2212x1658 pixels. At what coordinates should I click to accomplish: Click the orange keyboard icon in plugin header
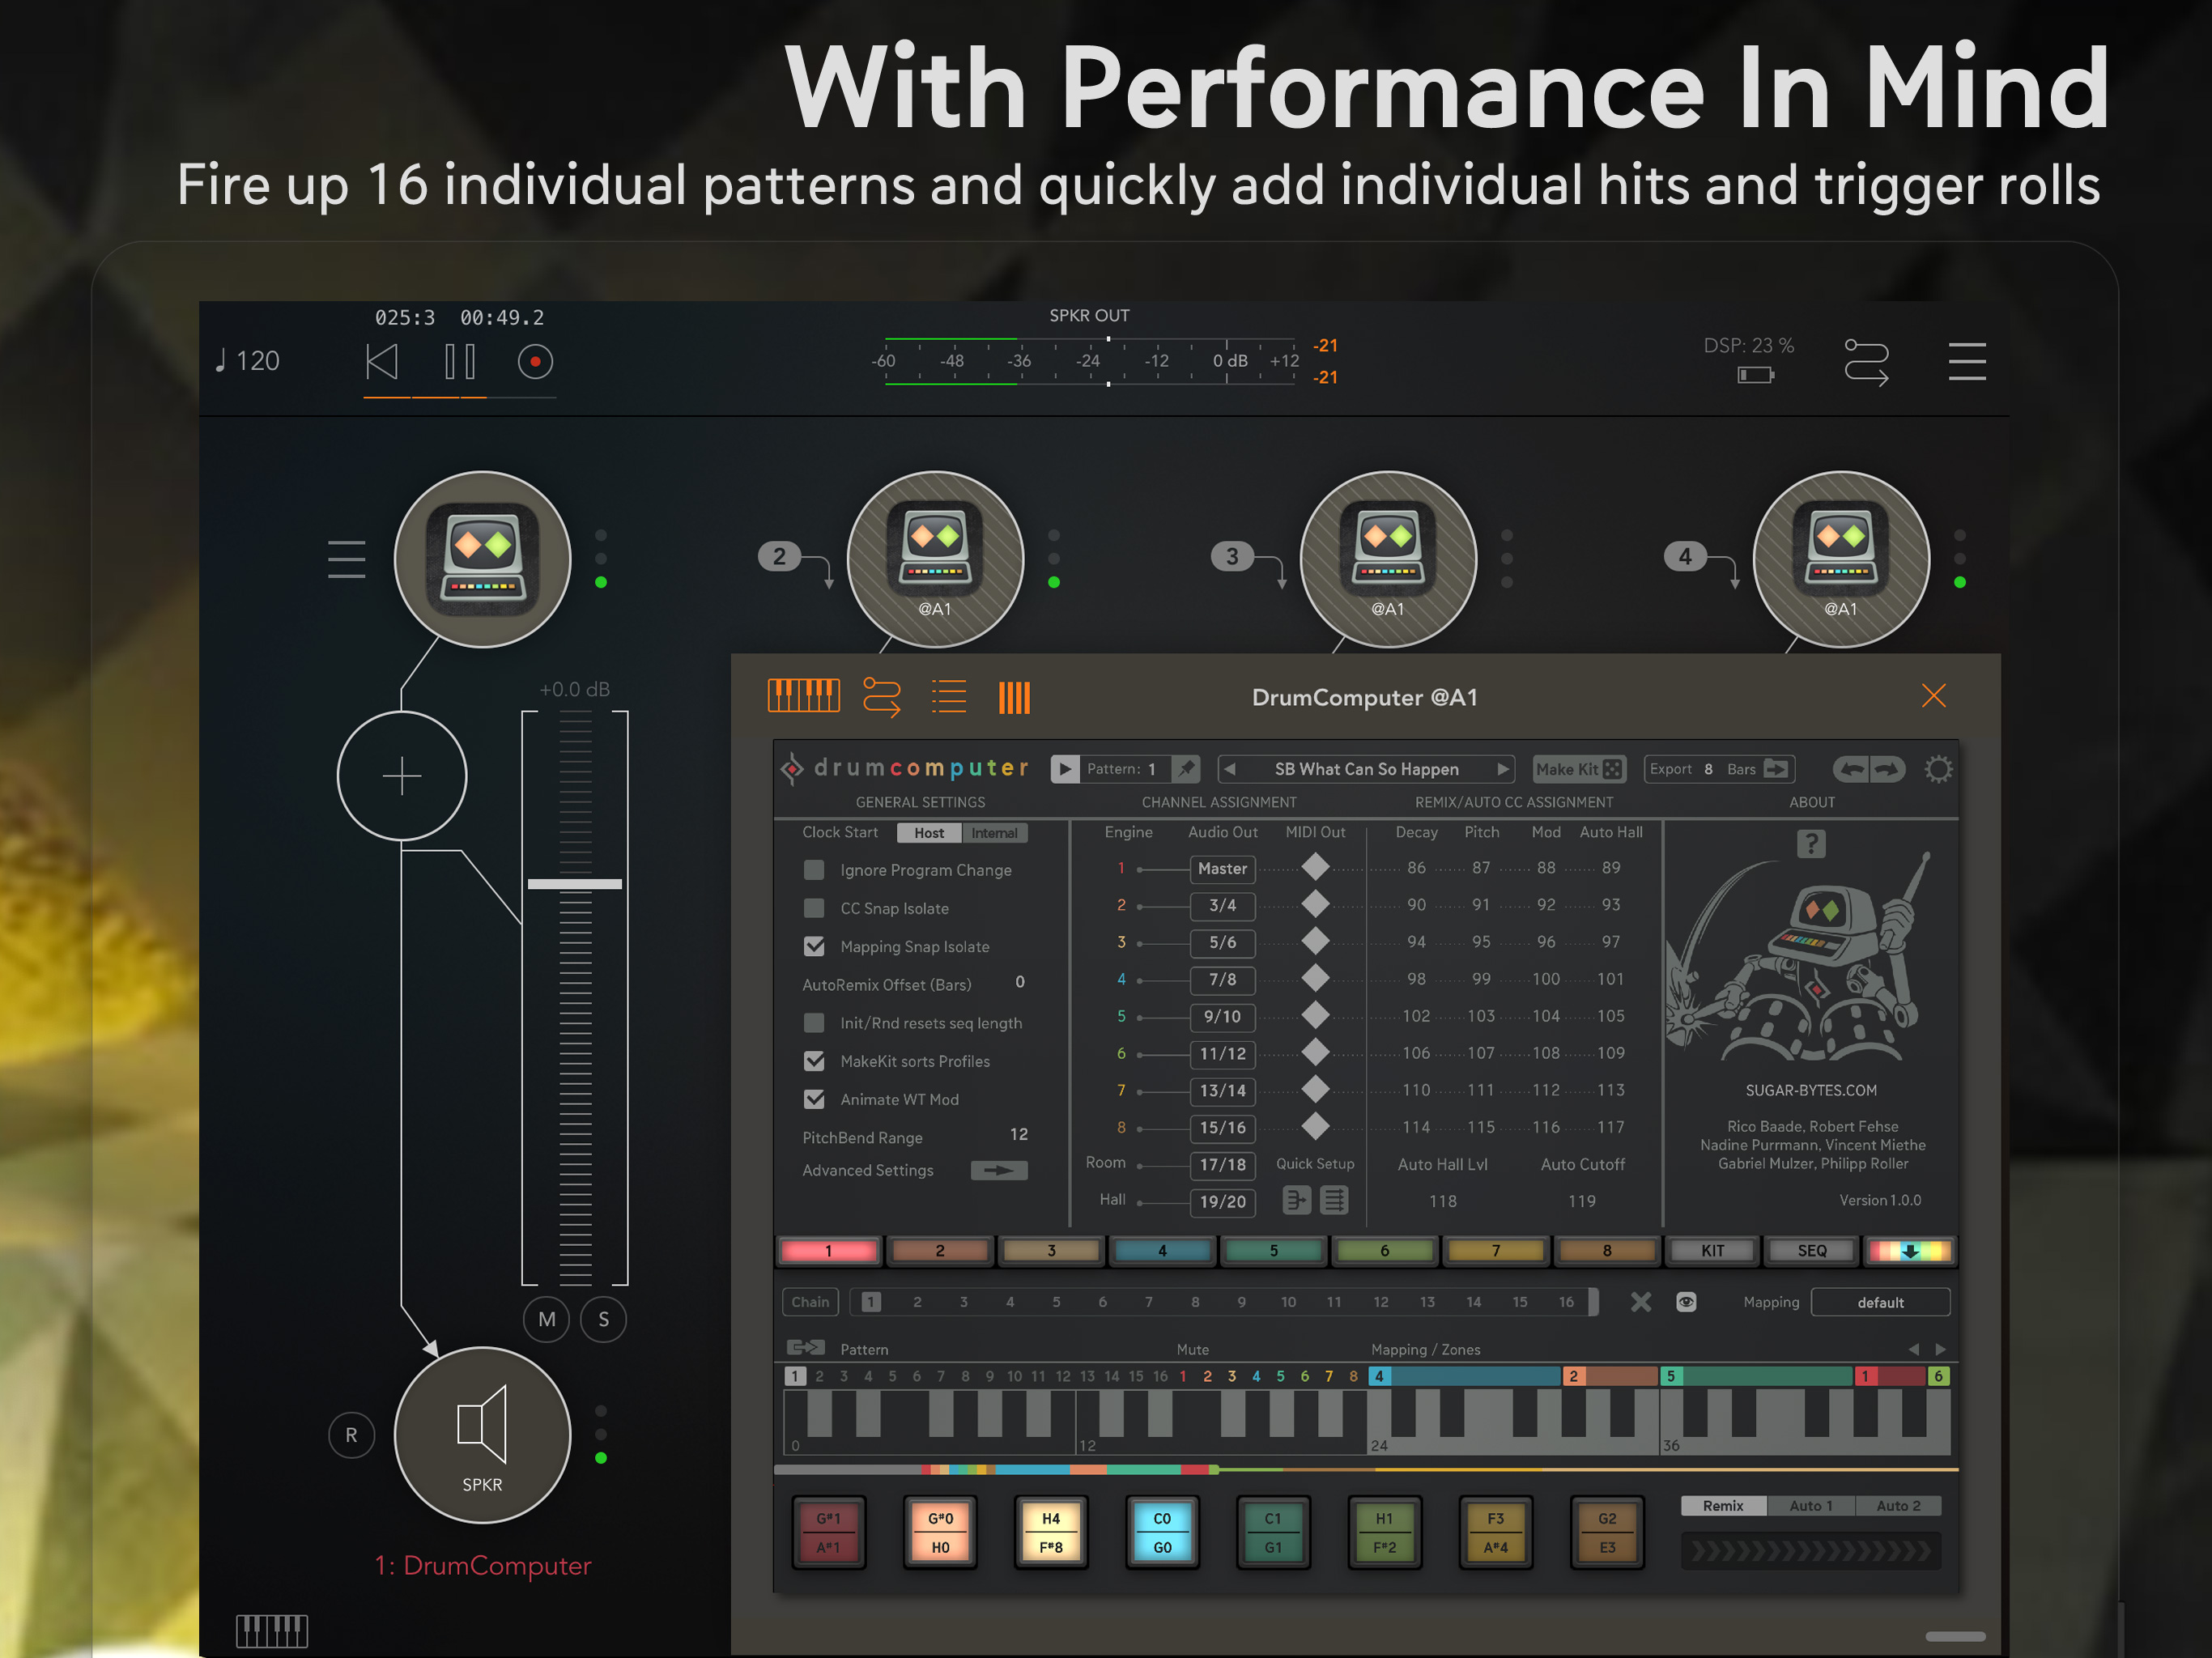803,696
